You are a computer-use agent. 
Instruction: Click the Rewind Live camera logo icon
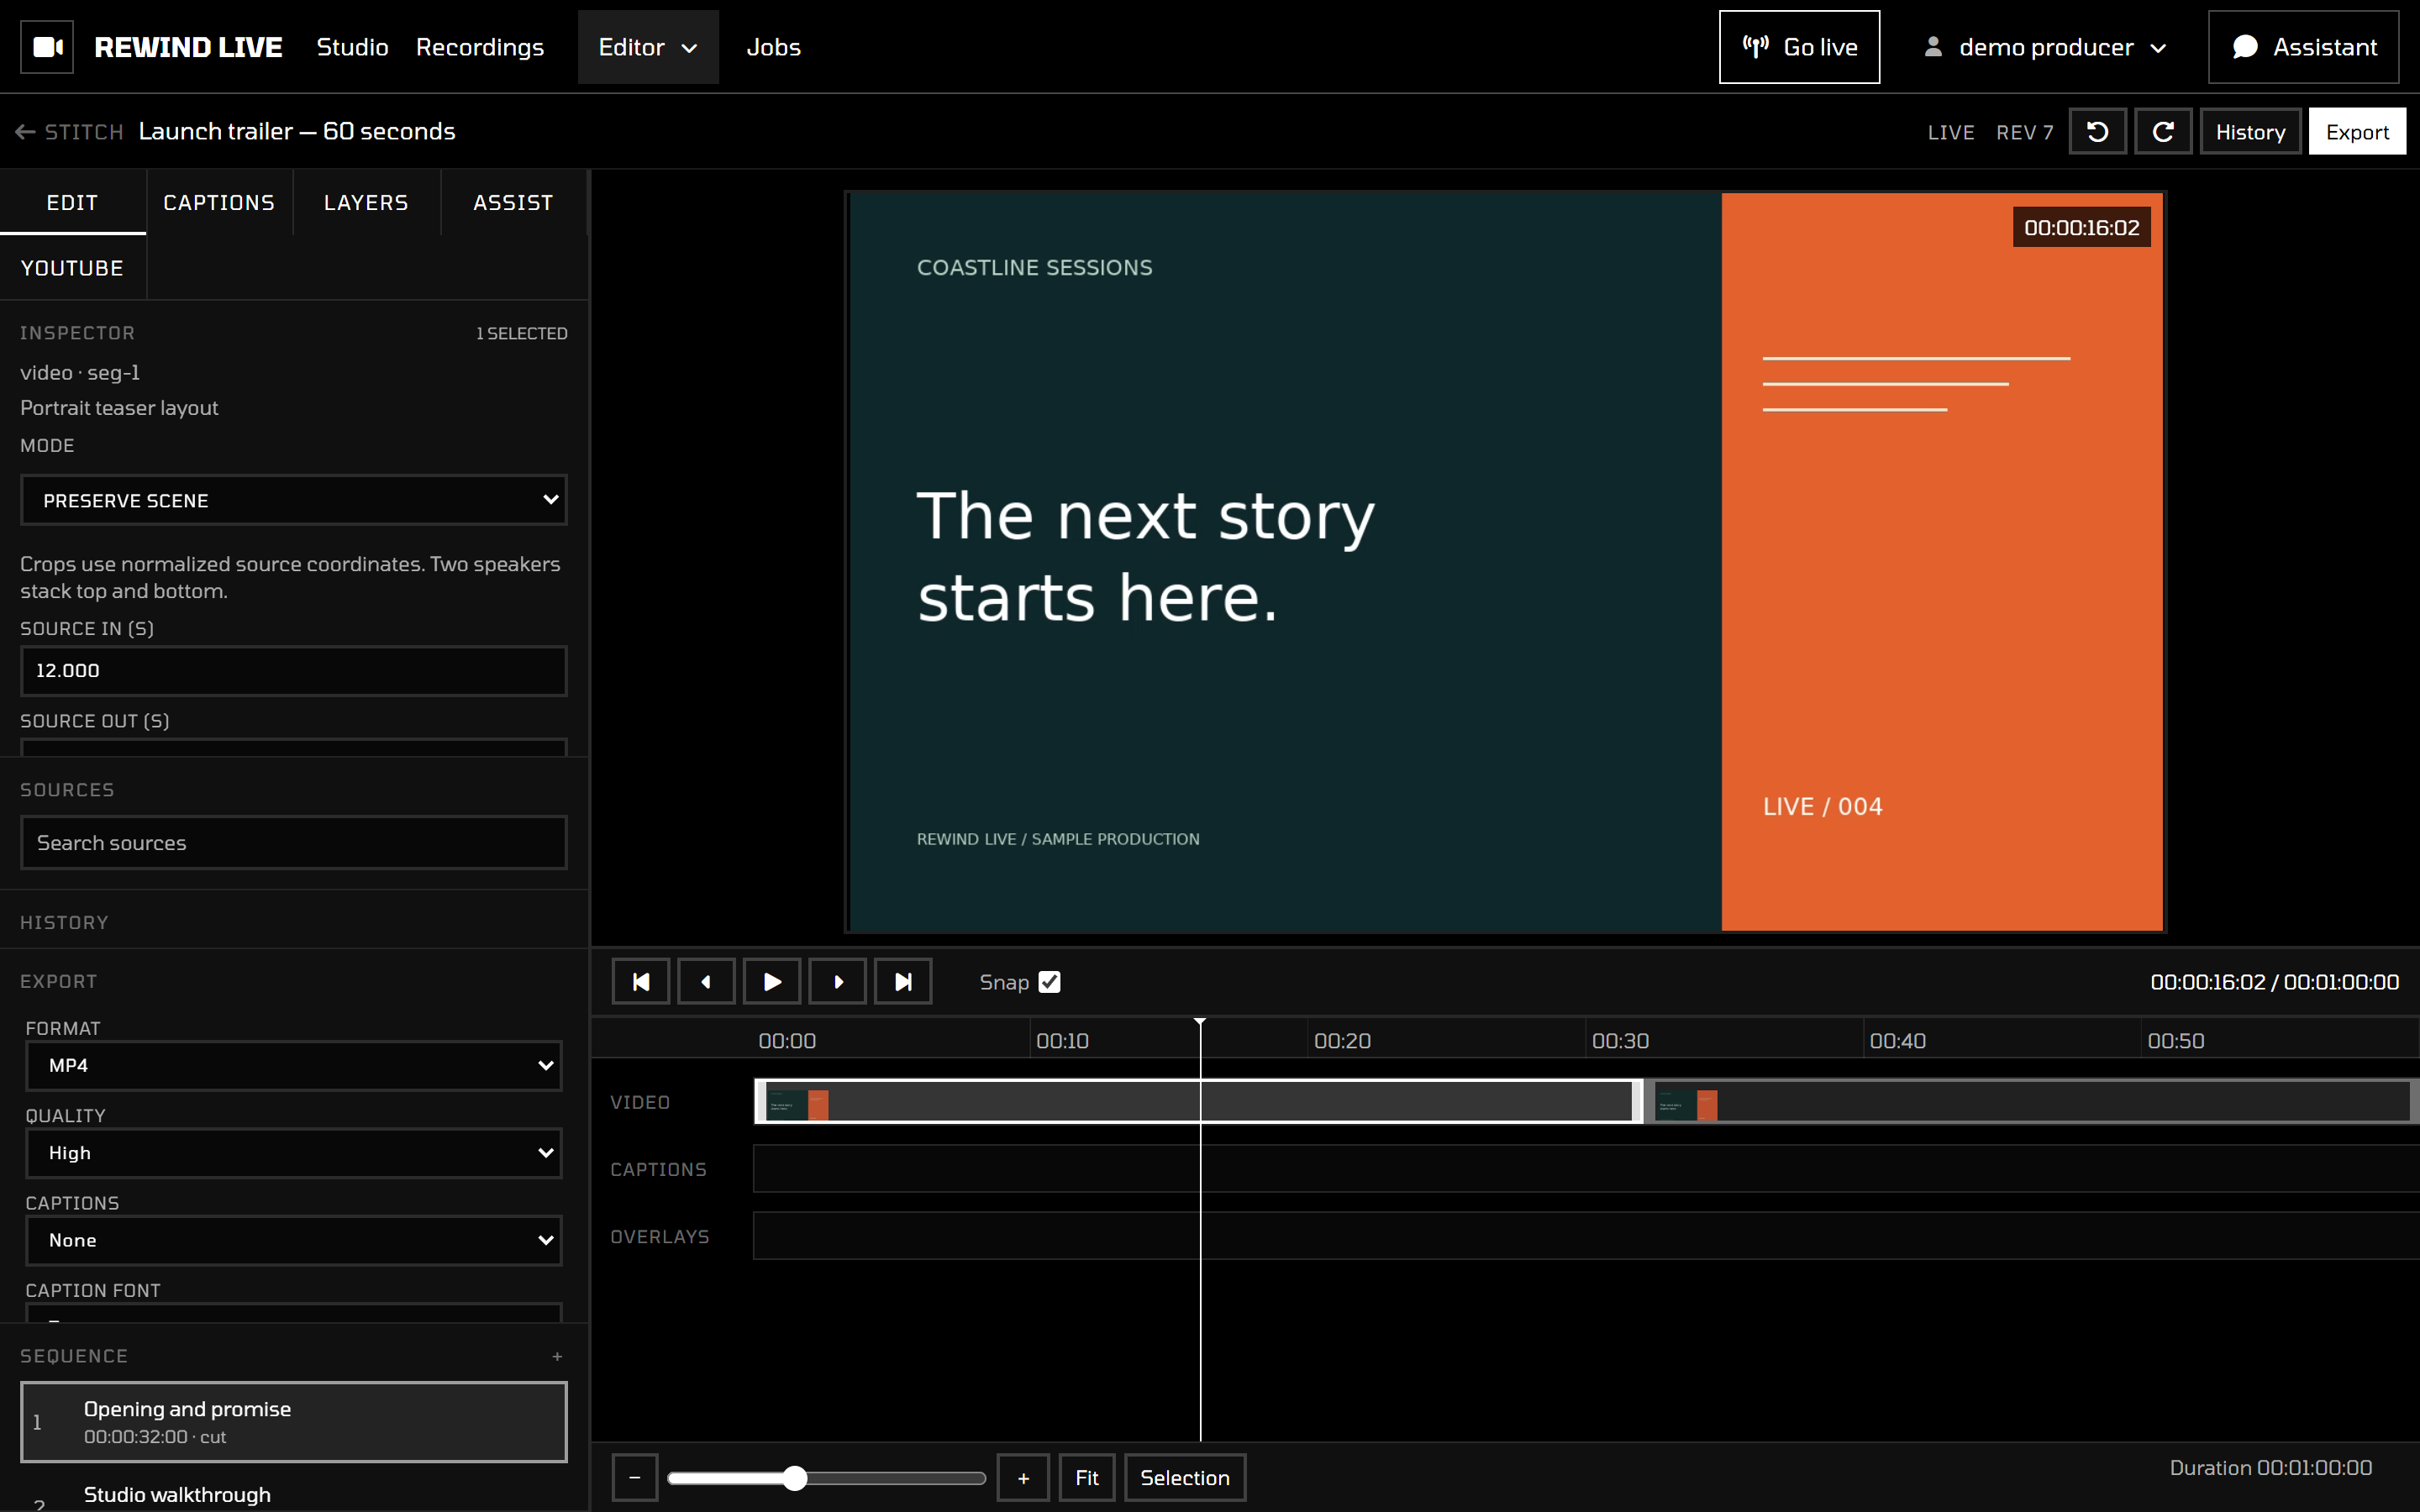point(47,47)
